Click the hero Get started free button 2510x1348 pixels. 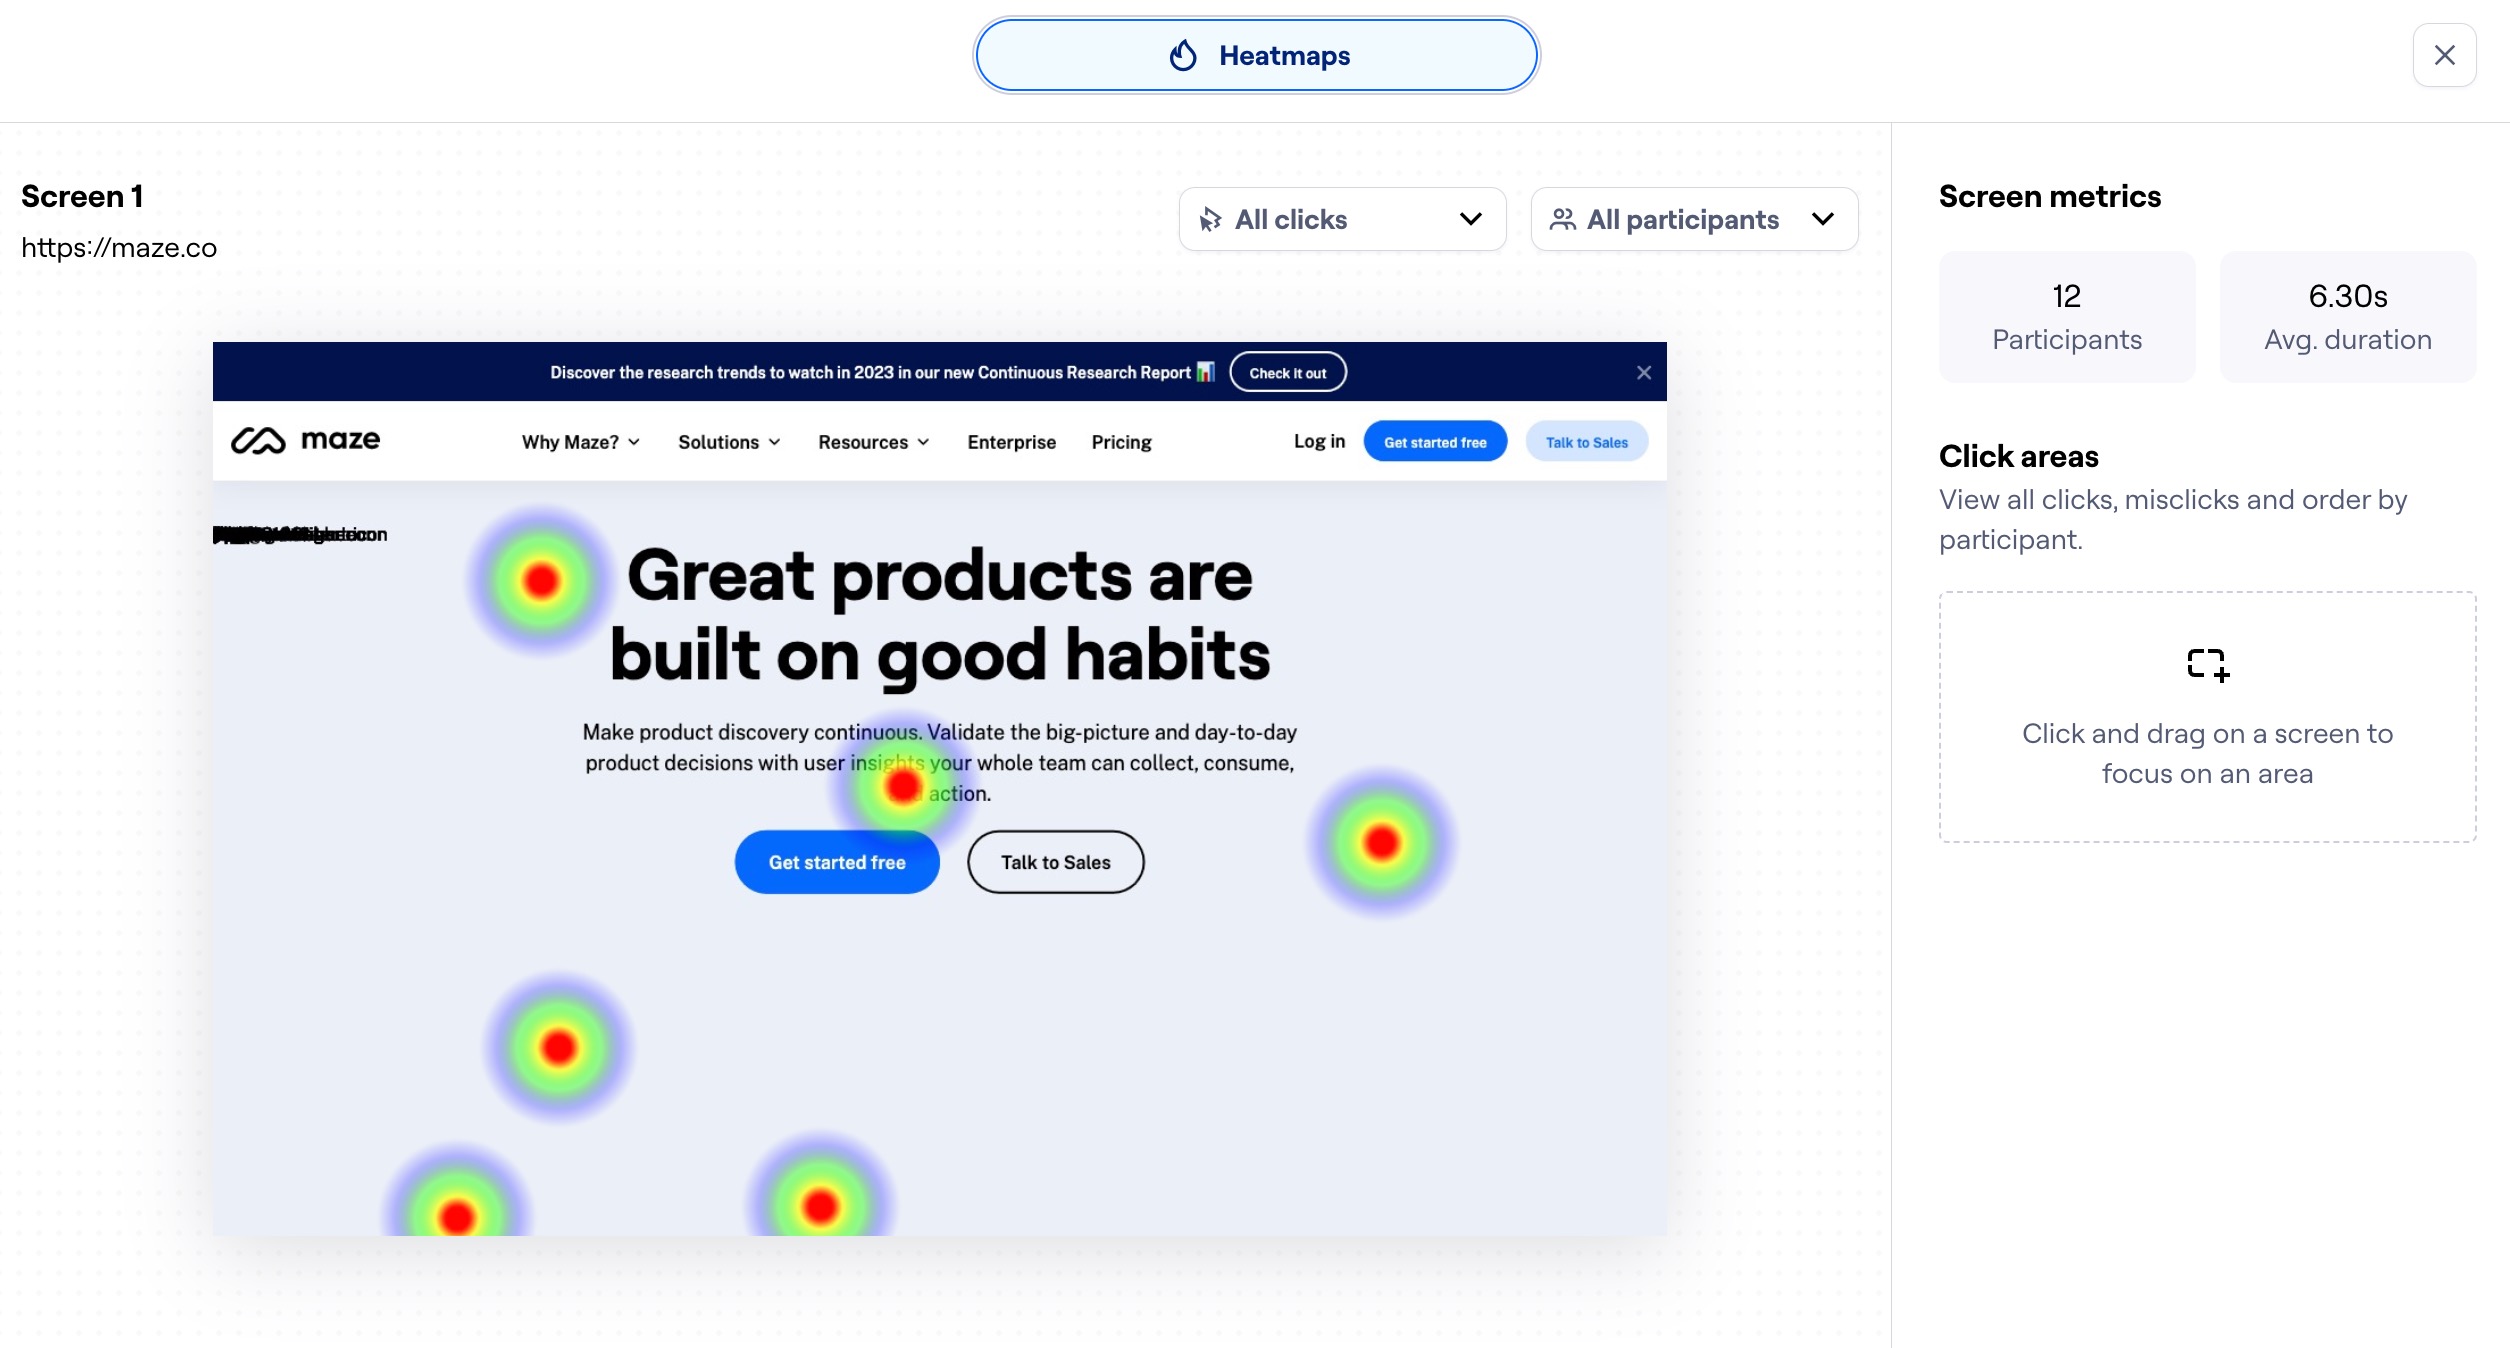pyautogui.click(x=836, y=862)
